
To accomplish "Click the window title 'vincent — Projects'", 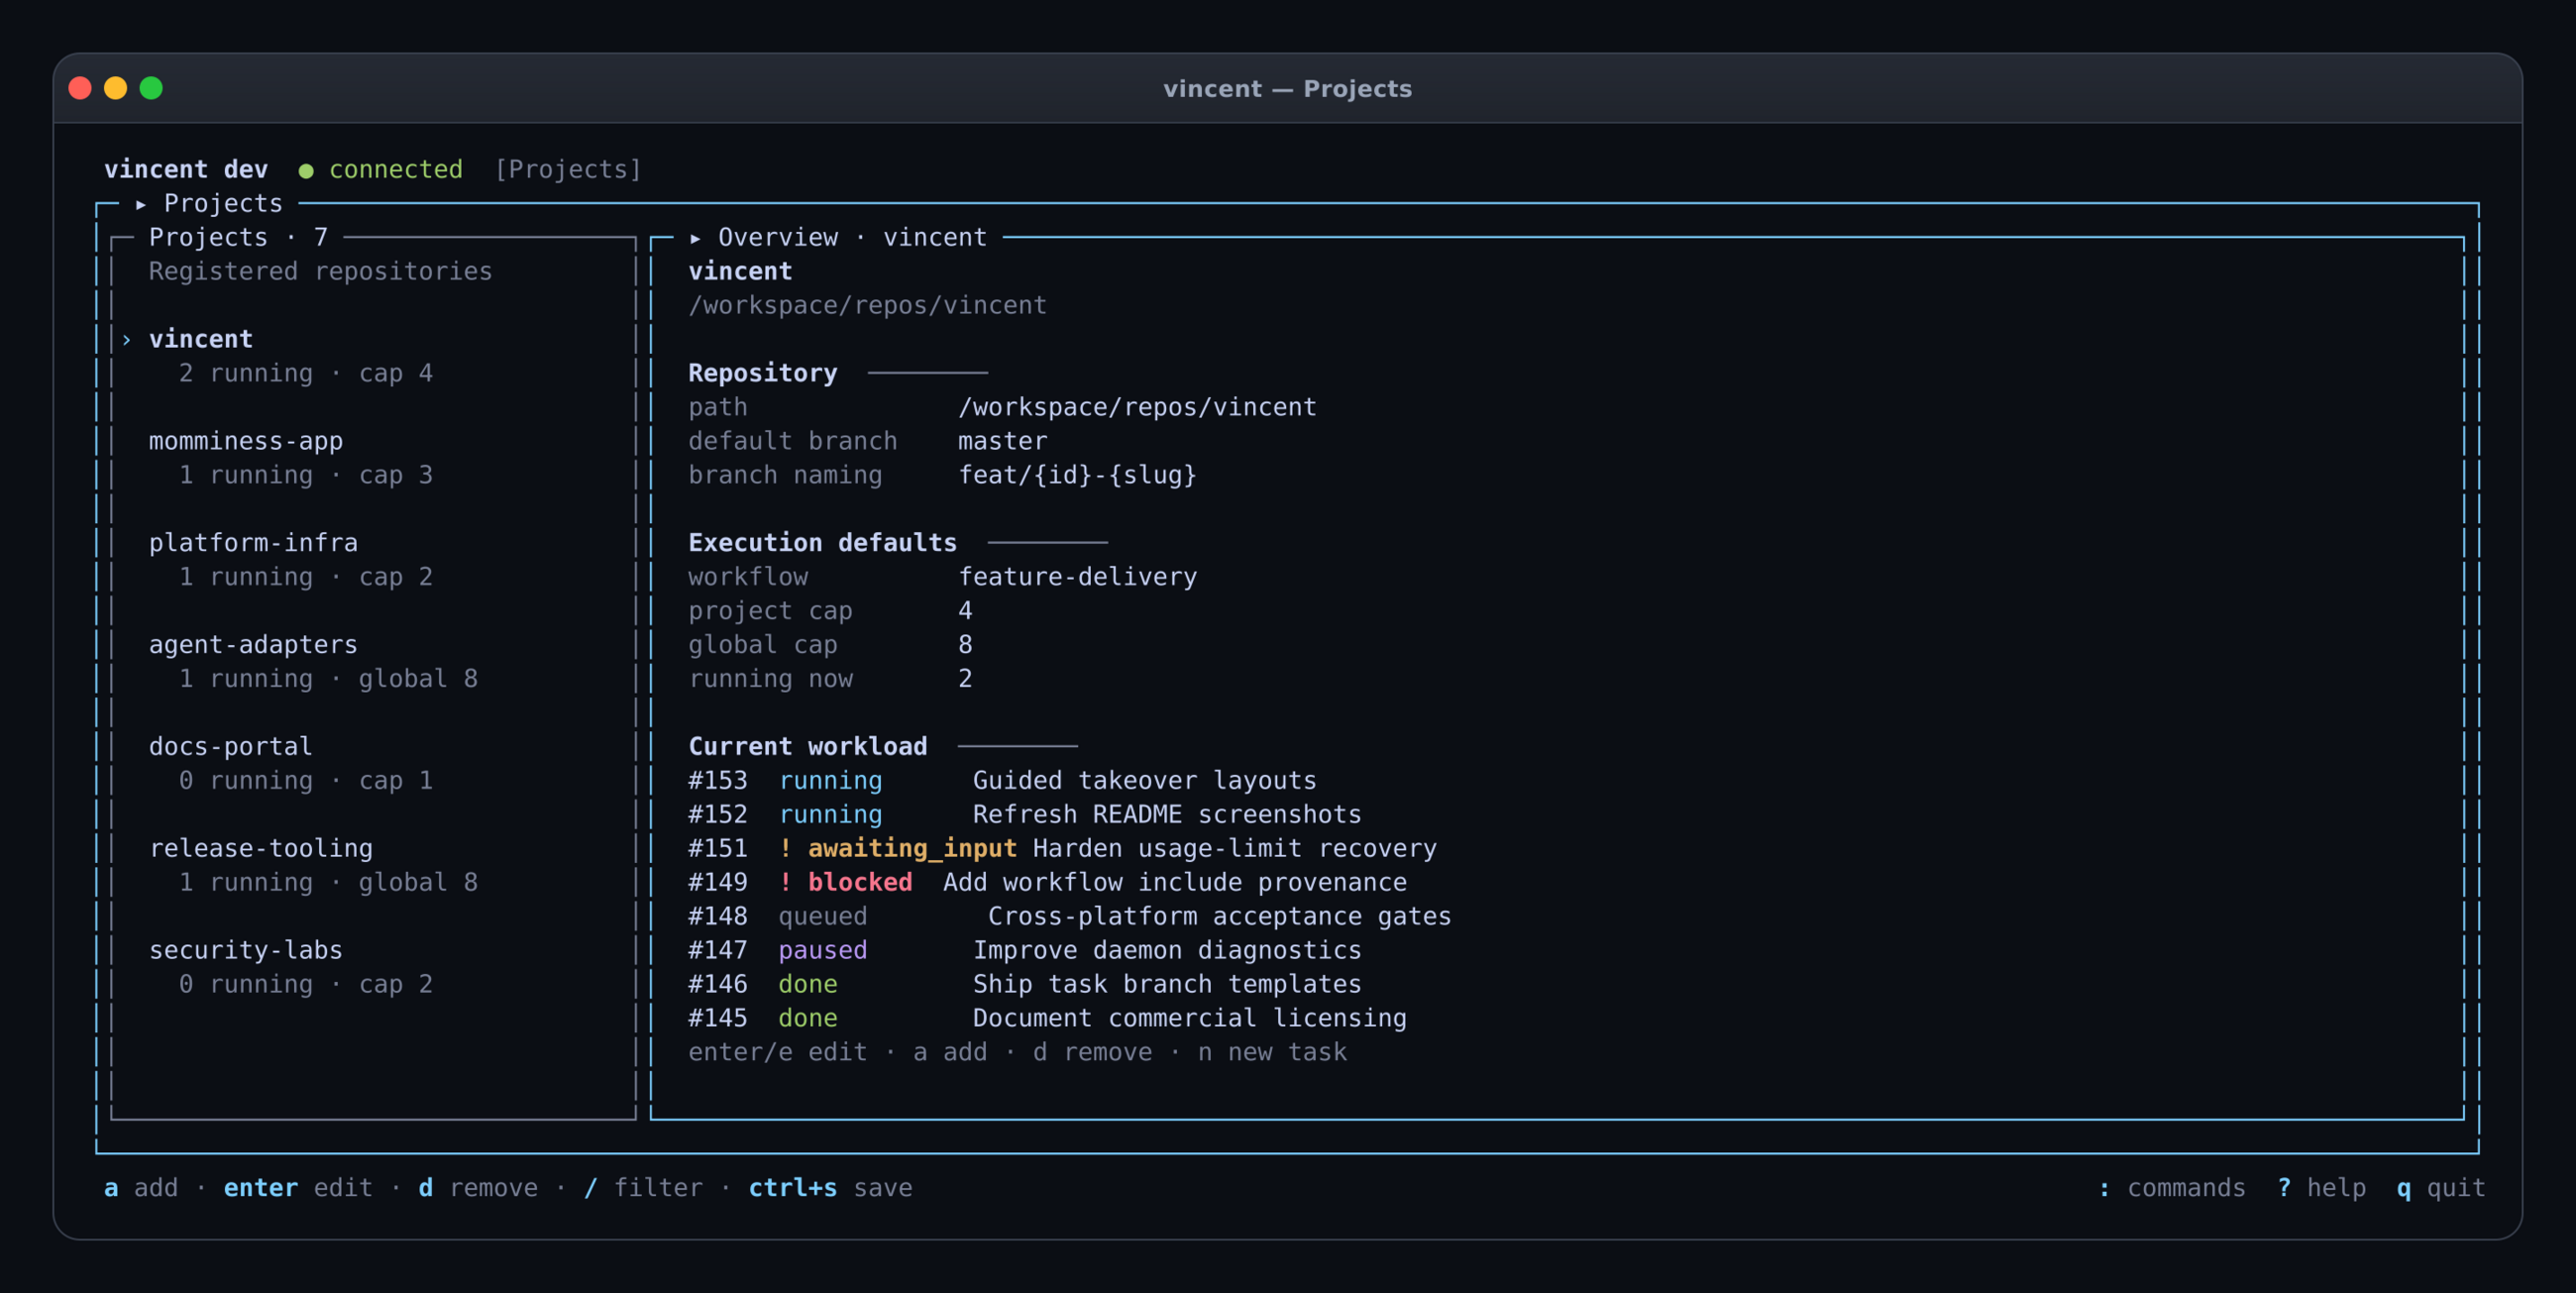I will point(1287,89).
